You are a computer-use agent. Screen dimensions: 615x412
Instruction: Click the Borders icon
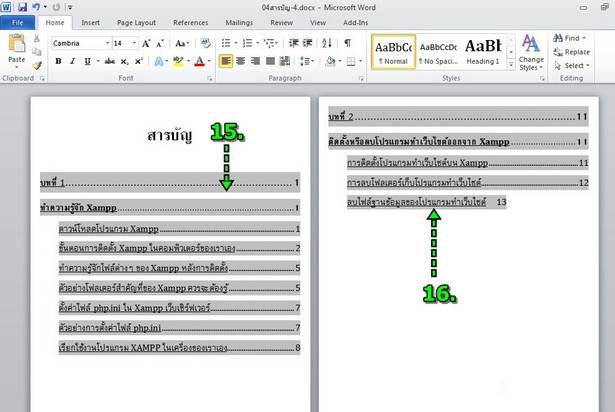(351, 62)
